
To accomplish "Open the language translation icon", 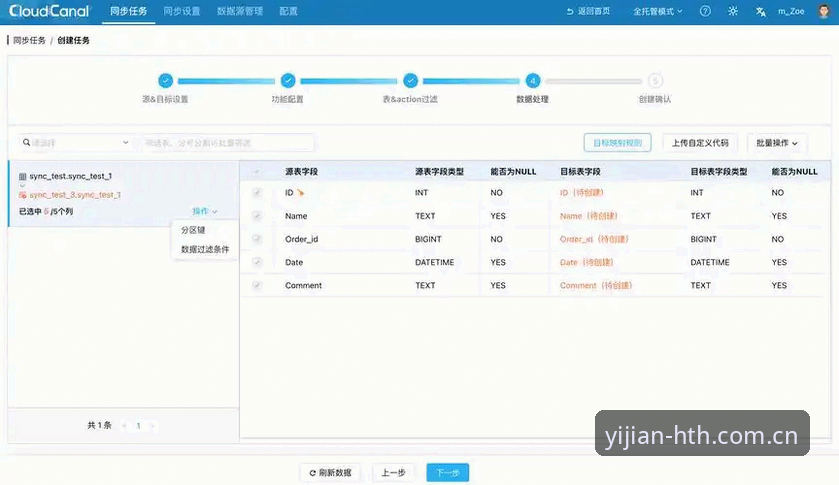I will [760, 11].
